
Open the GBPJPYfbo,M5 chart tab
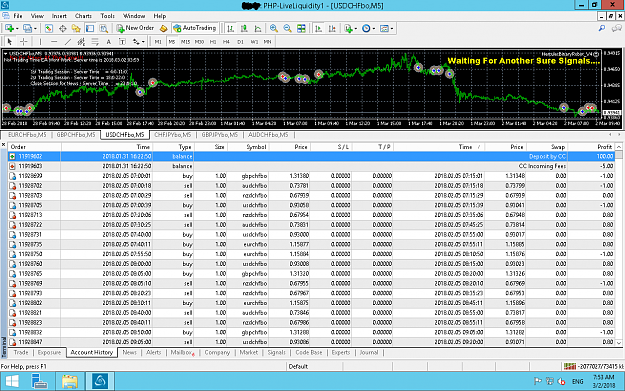coord(220,135)
